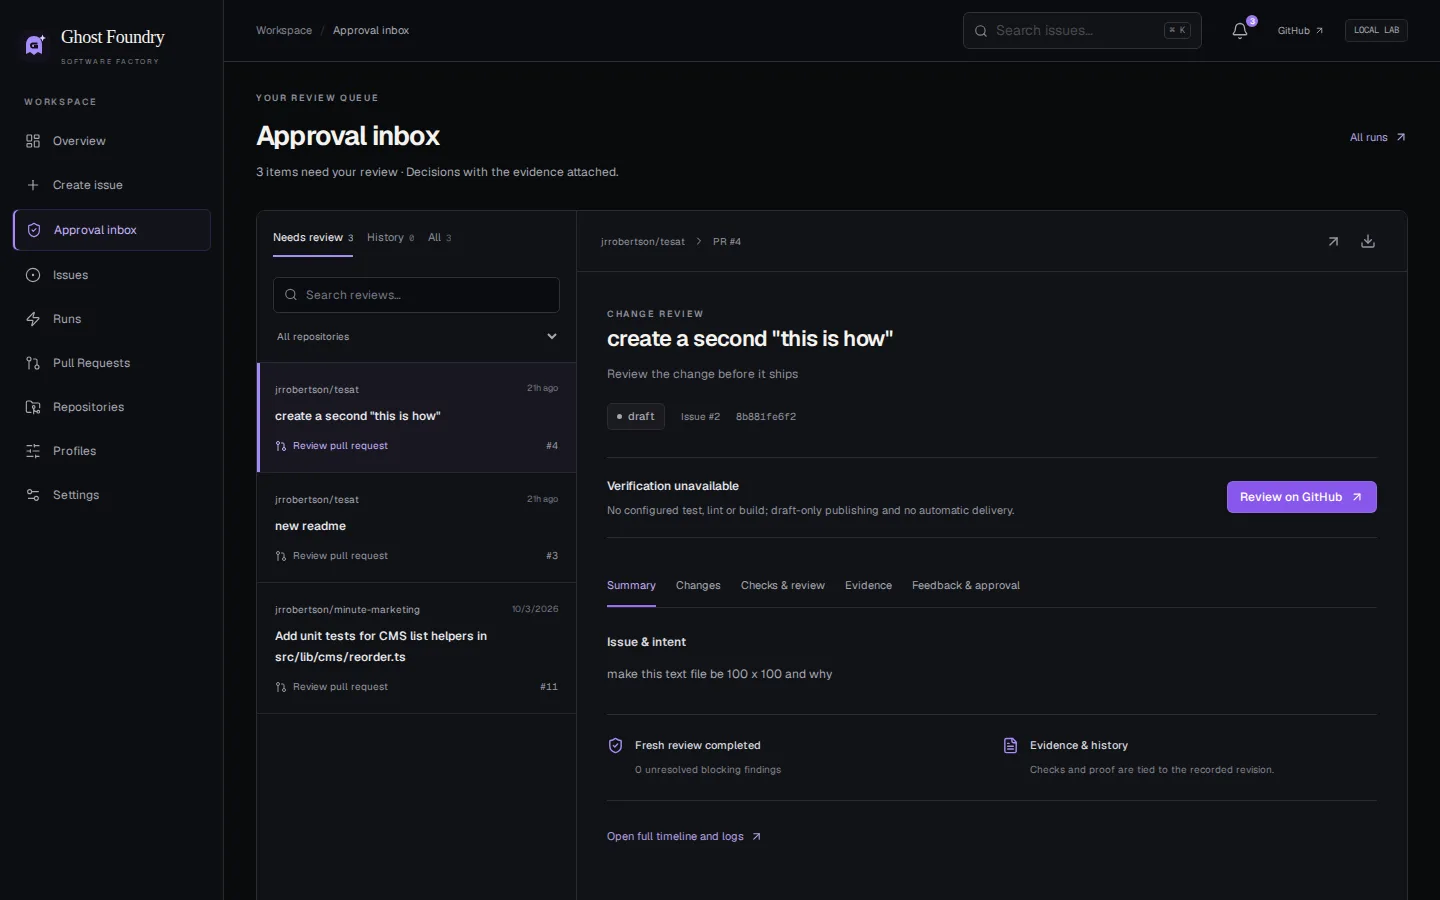Switch to Feedback & approval tab
Viewport: 1440px width, 900px height.
(966, 586)
